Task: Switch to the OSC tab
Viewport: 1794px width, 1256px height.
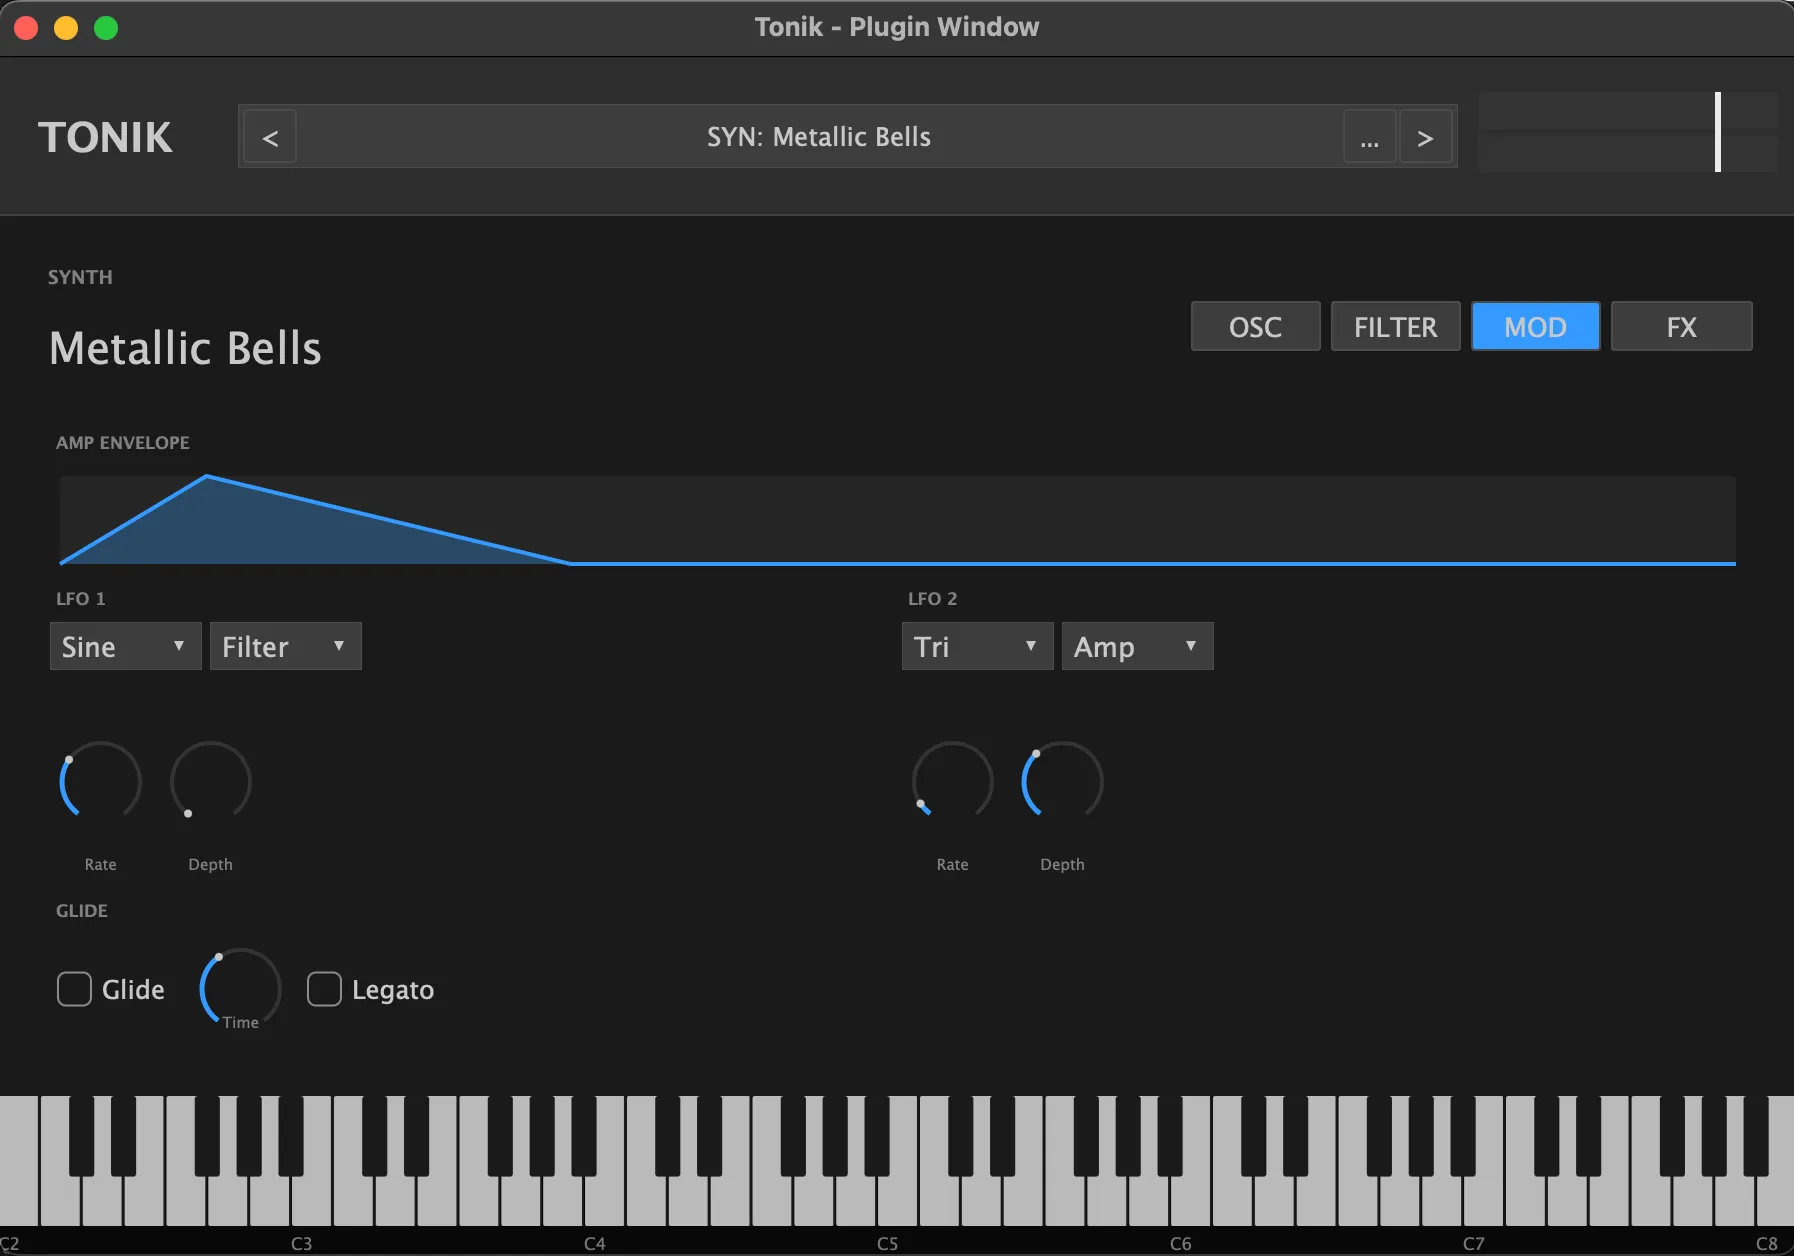Action: coord(1256,326)
